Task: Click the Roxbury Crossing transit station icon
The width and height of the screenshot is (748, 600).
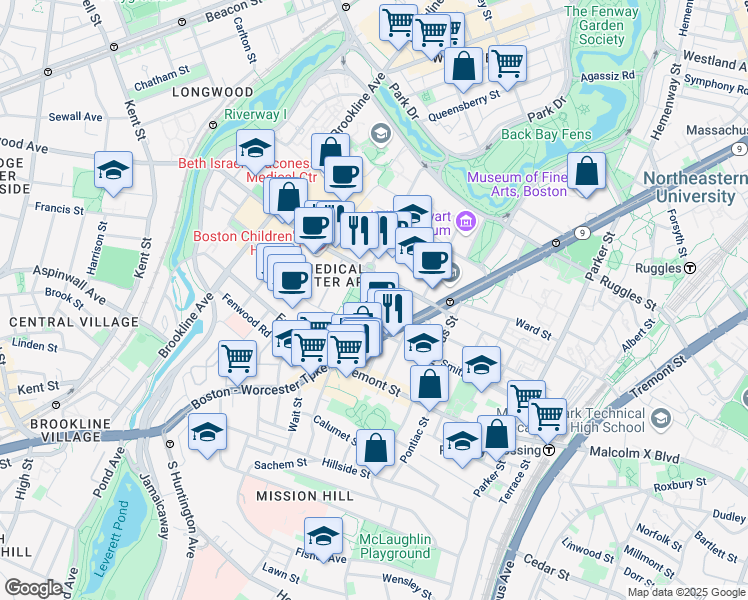Action: coord(549,450)
